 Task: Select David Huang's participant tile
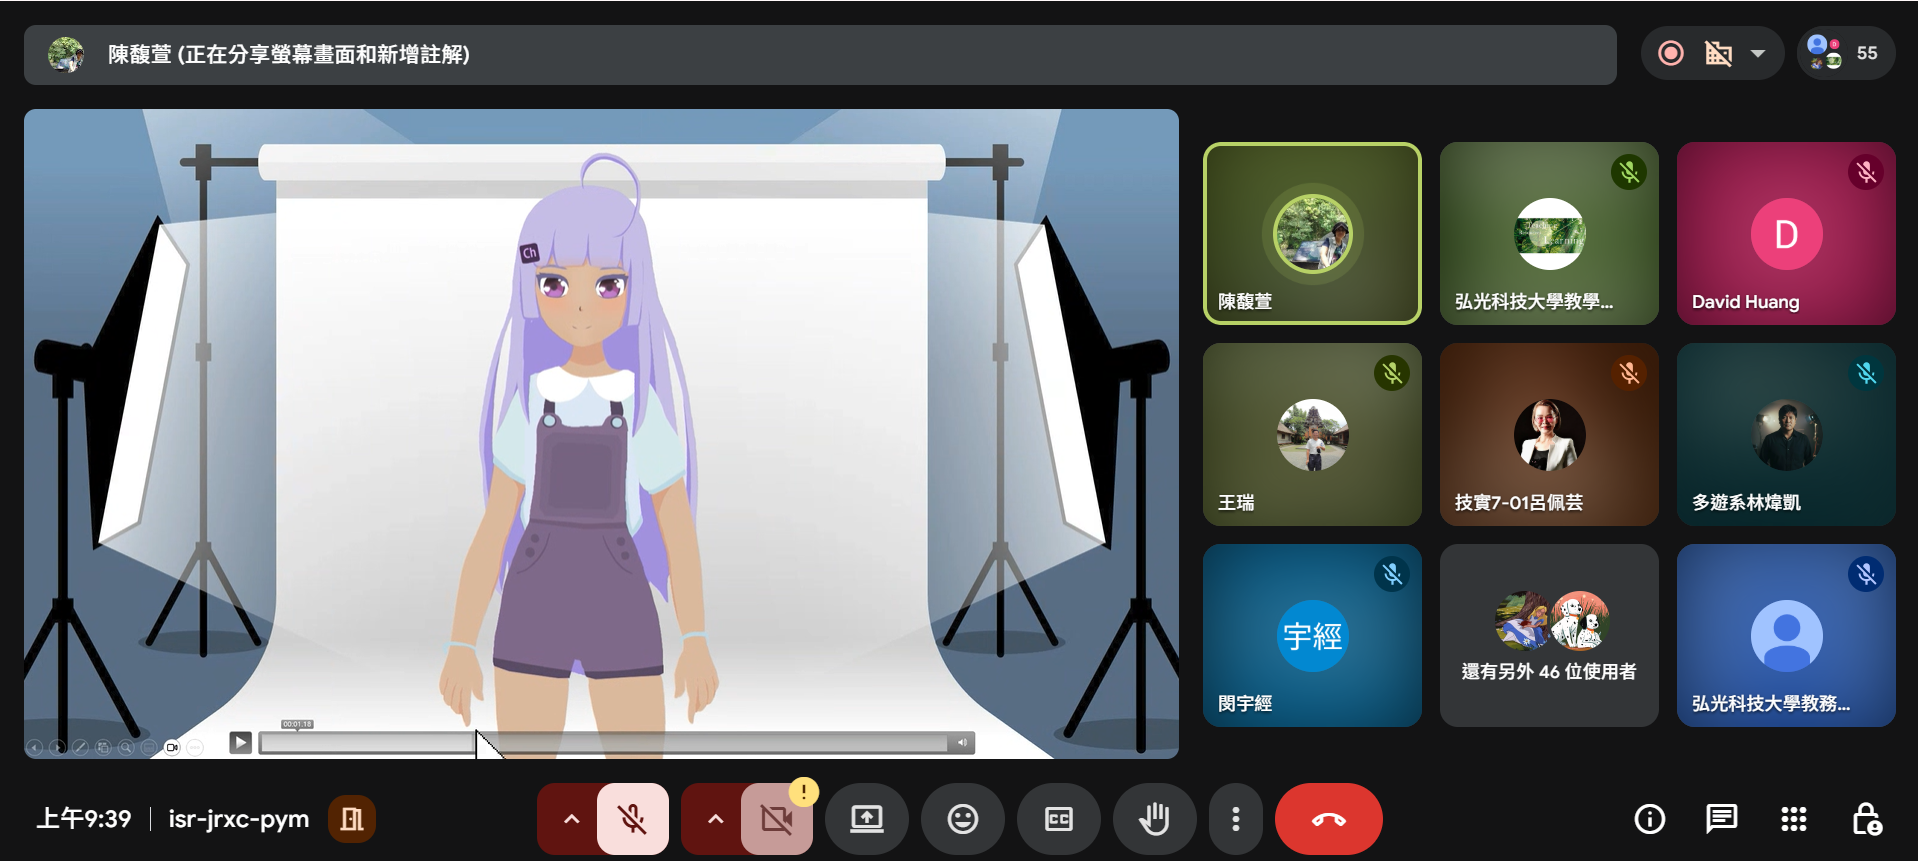coord(1785,233)
